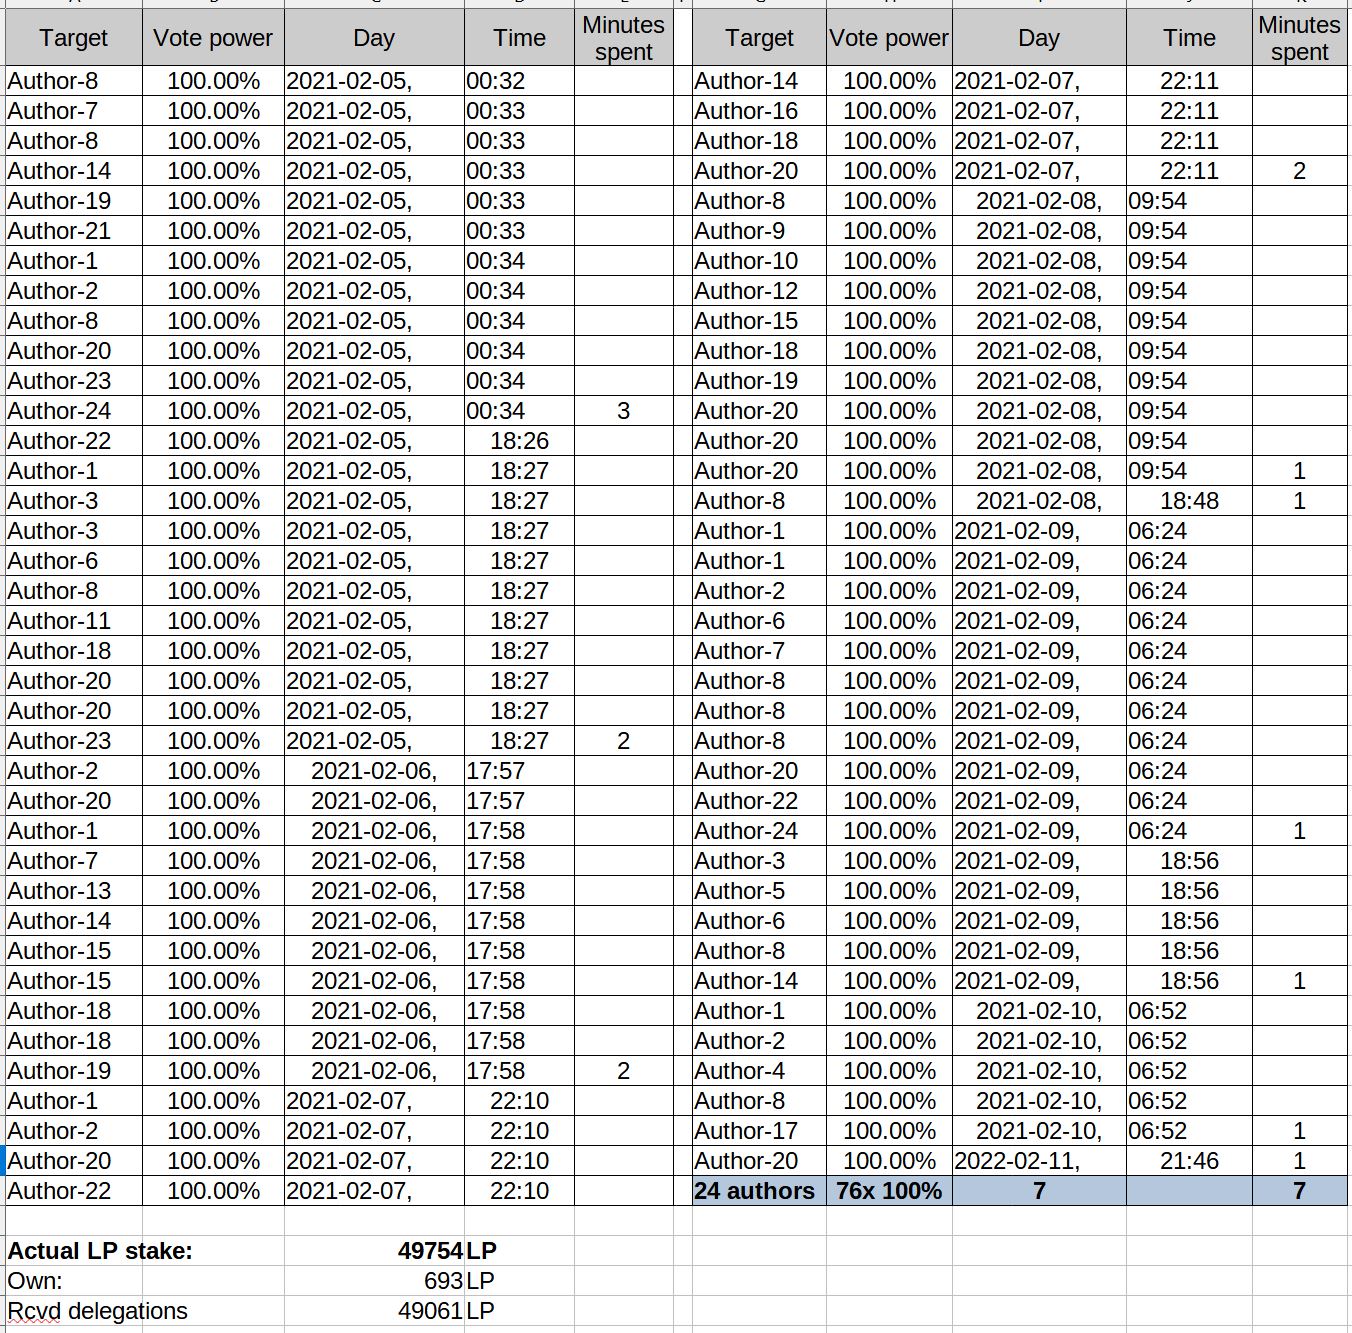Click the minutes spent value 3
The height and width of the screenshot is (1333, 1352).
pos(623,411)
